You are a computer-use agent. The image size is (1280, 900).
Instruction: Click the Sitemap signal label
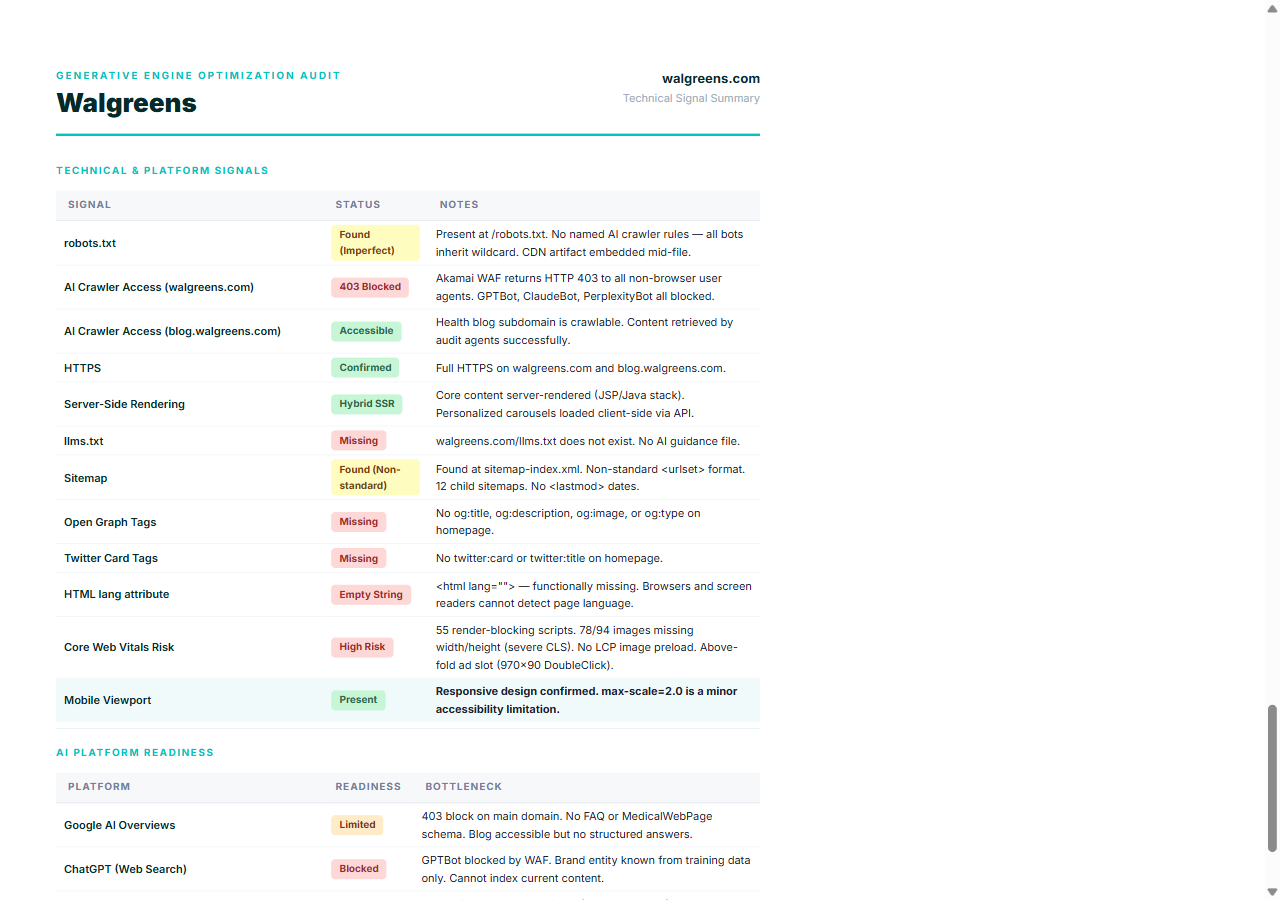85,478
